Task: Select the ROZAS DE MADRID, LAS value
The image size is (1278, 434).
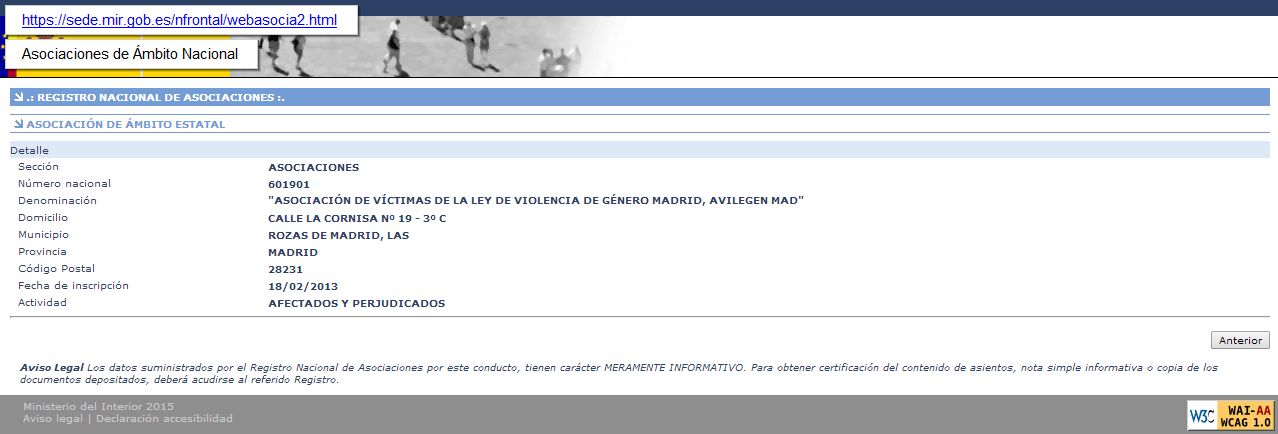Action: [339, 235]
